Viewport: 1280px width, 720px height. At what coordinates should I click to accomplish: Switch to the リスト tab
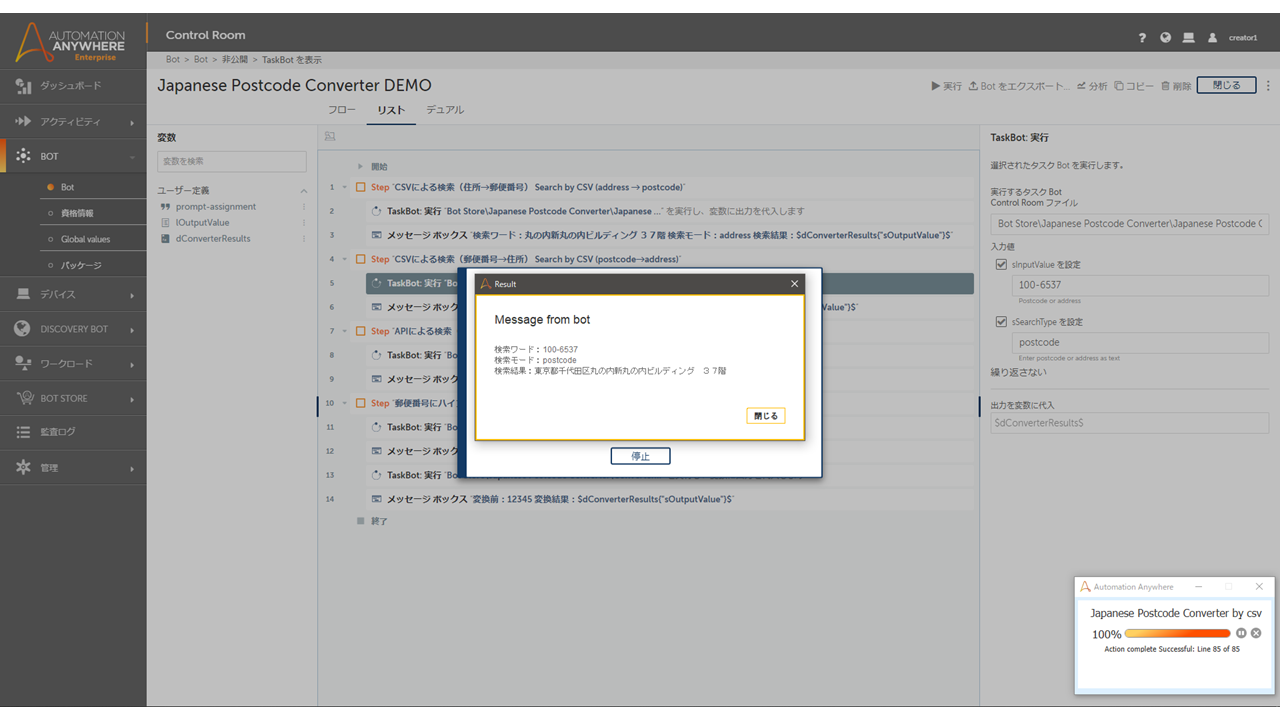[x=391, y=110]
